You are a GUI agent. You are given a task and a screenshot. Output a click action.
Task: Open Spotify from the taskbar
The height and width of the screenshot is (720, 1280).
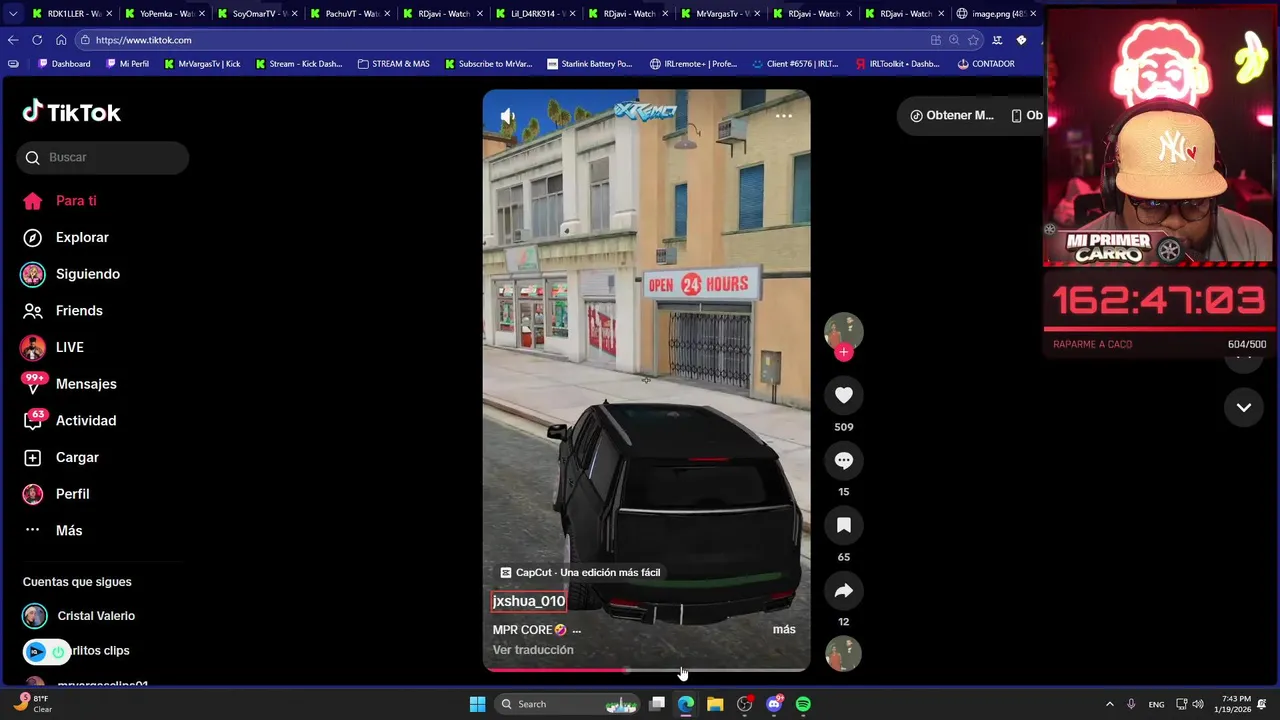pyautogui.click(x=803, y=704)
